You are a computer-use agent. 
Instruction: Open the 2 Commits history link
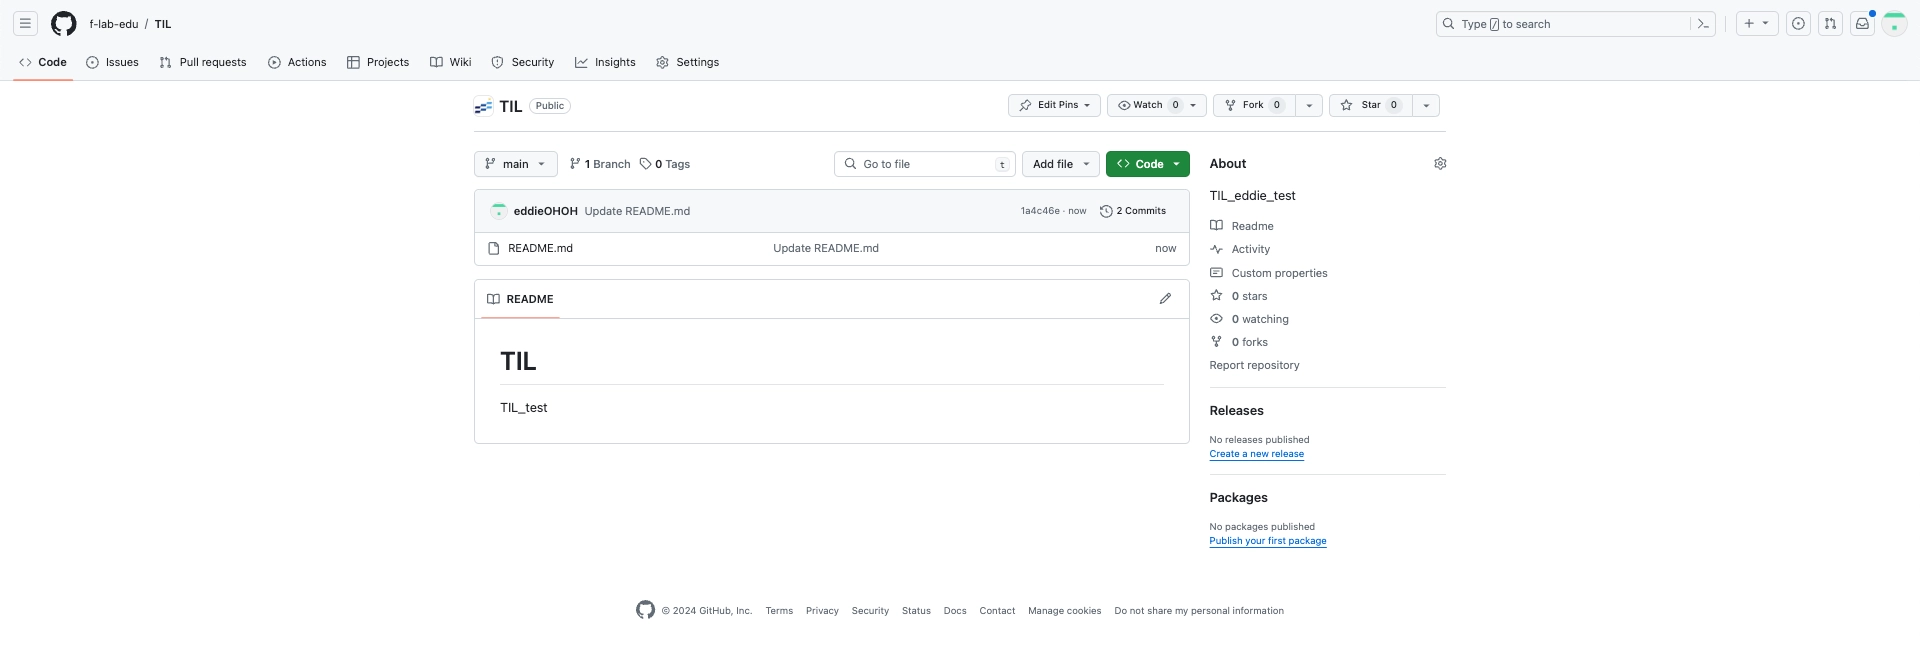pos(1133,211)
